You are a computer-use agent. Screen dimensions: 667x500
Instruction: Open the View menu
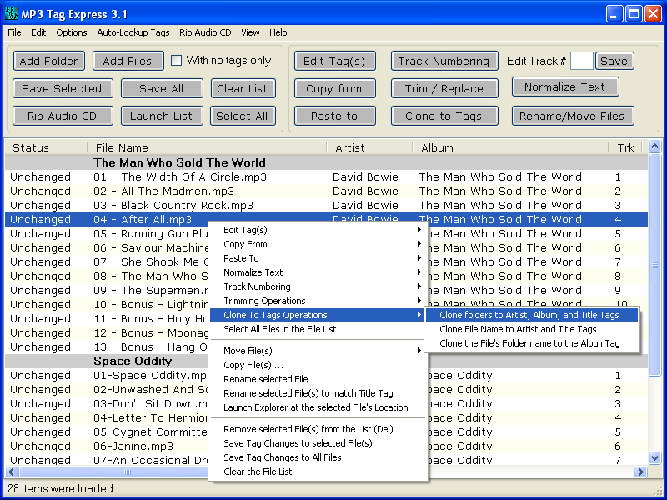point(250,33)
